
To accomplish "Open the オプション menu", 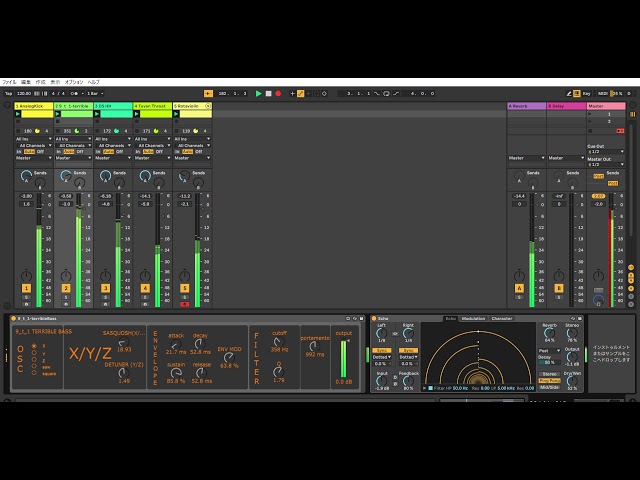I will click(x=74, y=82).
